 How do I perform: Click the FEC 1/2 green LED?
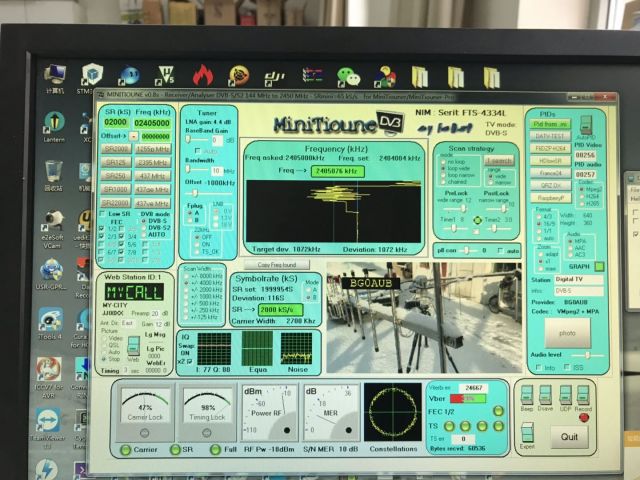coord(498,411)
